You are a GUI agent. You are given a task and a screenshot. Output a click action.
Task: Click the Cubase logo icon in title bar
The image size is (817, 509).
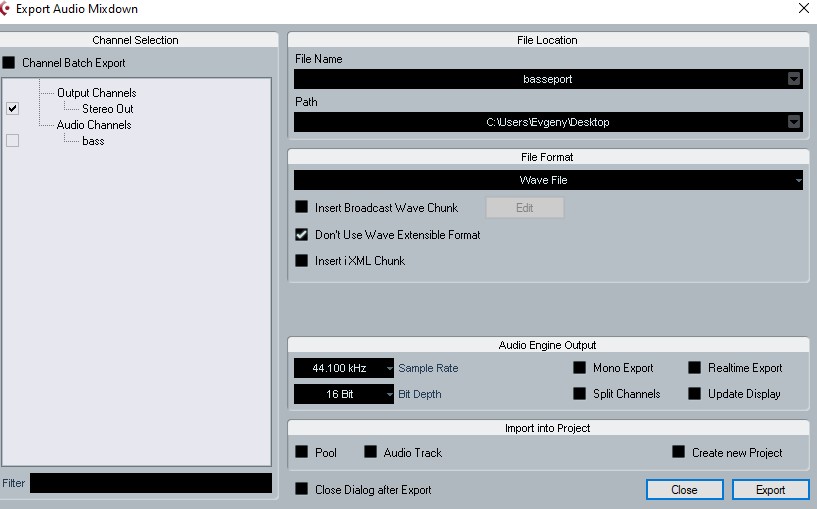pos(4,8)
